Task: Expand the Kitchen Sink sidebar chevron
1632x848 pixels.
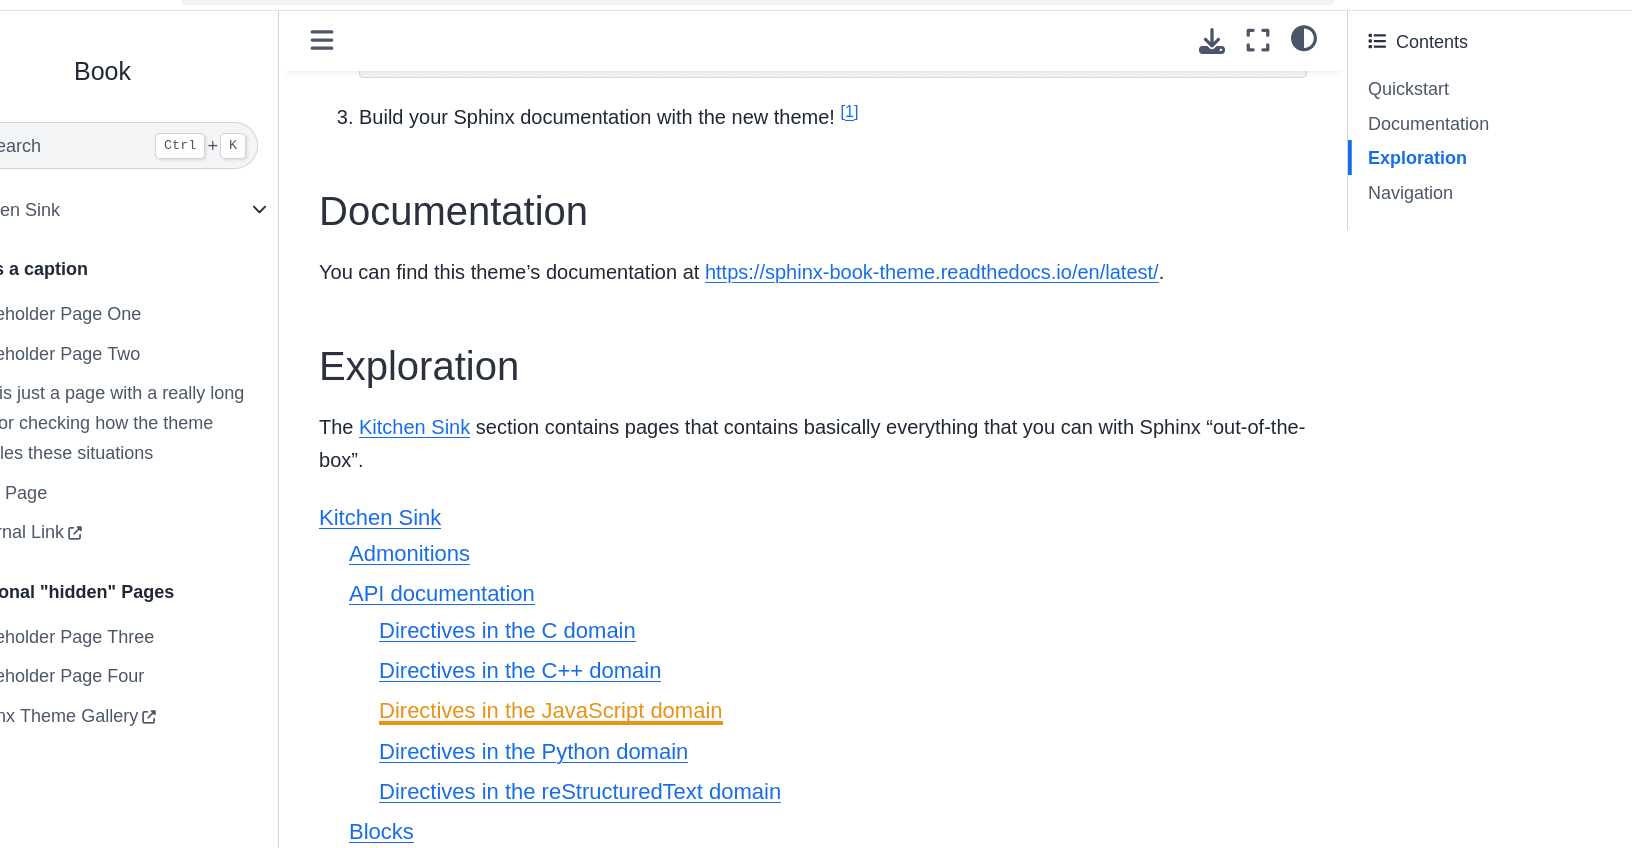Action: click(x=259, y=210)
